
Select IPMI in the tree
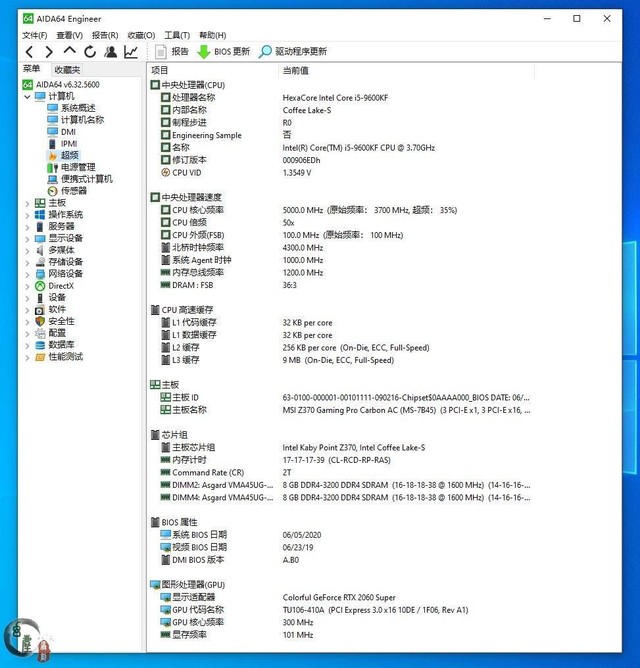(x=63, y=144)
